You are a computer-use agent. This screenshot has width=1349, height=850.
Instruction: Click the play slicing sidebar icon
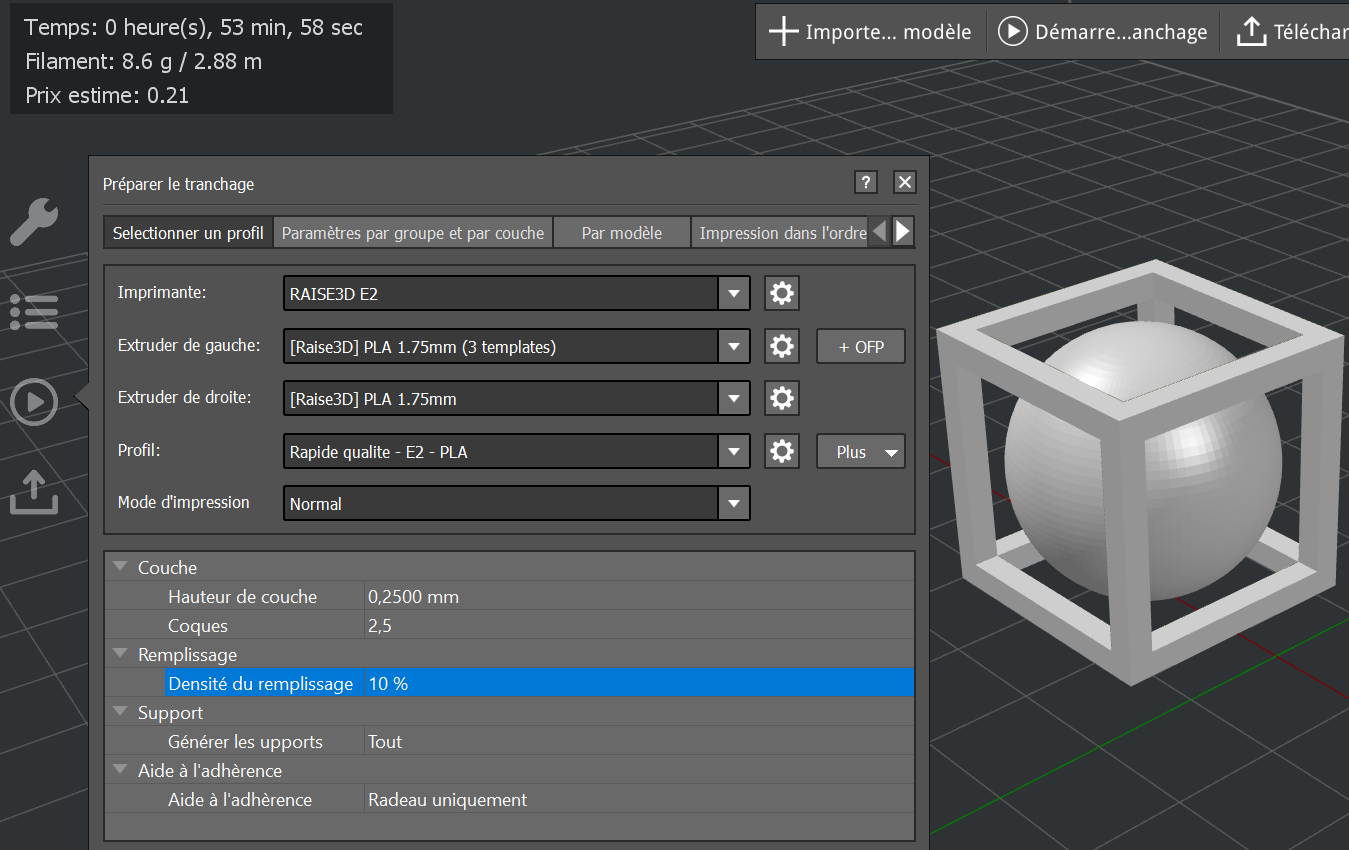pos(34,402)
